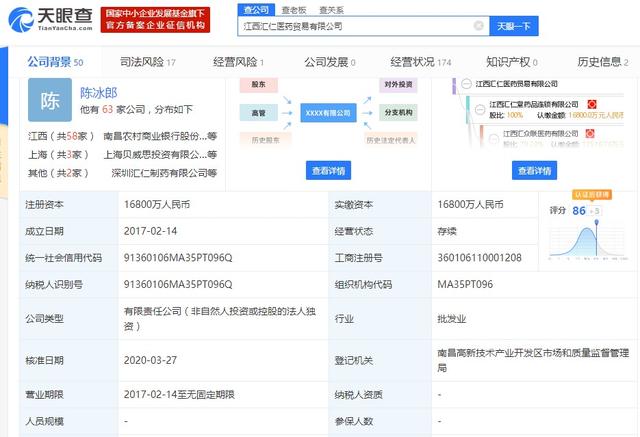640x437 pixels.
Task: Click the 经营状态 value 存续
Action: [x=447, y=231]
